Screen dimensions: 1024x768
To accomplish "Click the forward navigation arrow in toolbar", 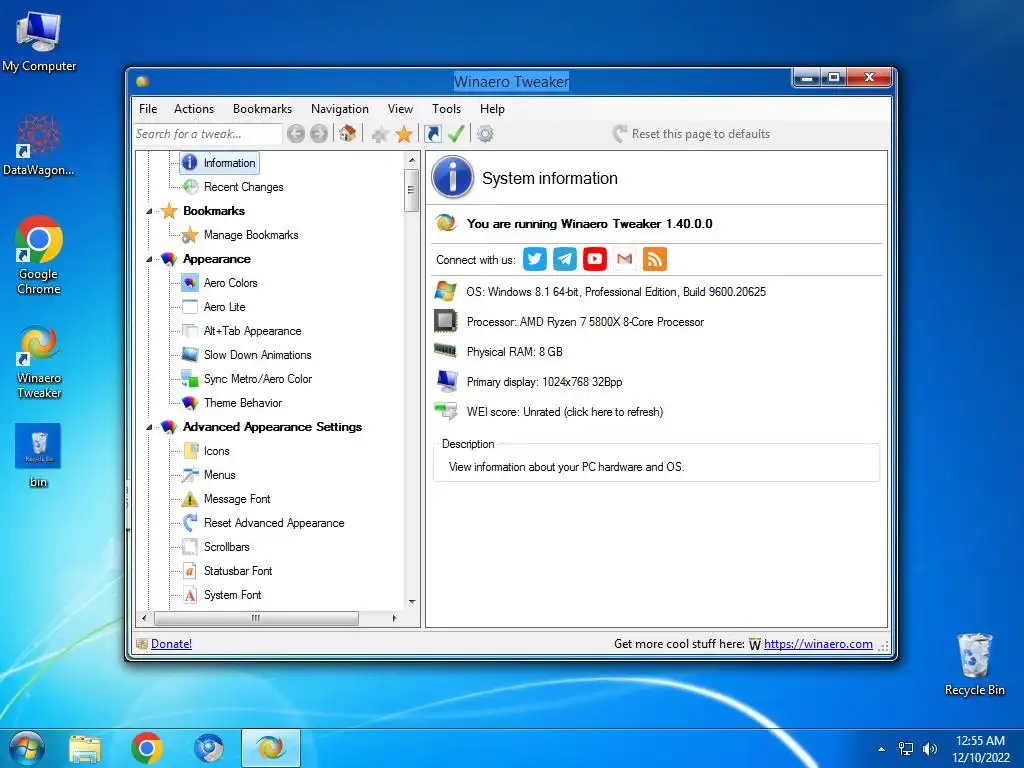I will [319, 134].
